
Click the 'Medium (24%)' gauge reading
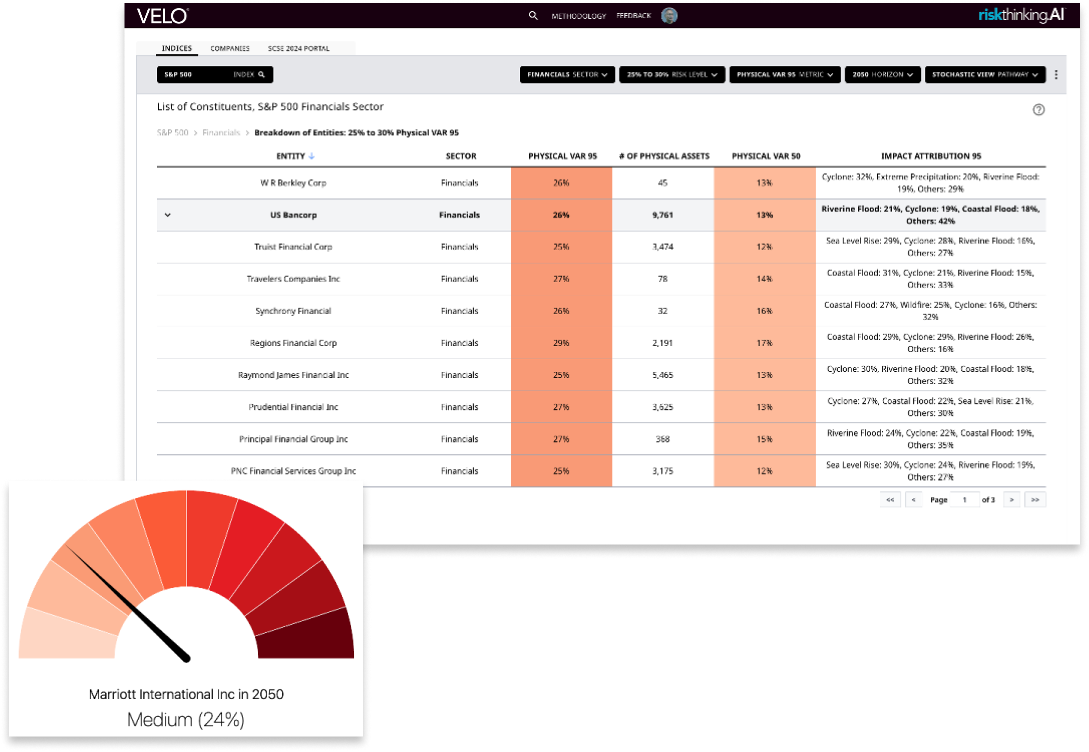[x=186, y=720]
